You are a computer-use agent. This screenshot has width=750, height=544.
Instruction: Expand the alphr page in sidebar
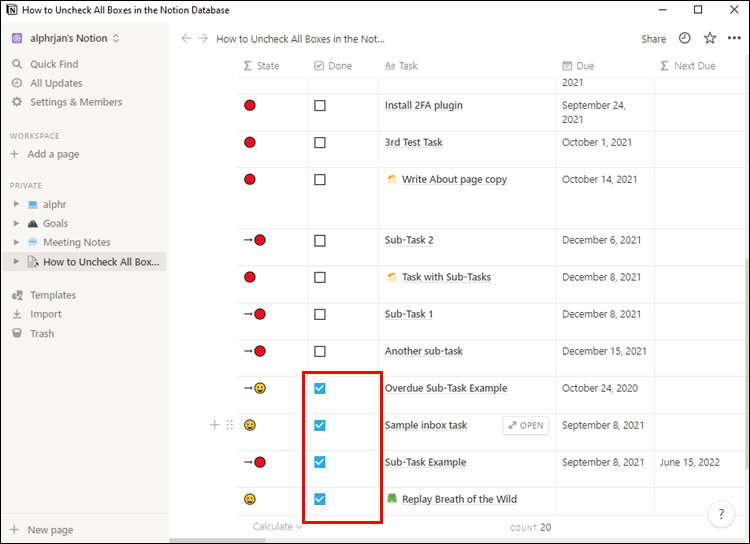tap(16, 204)
